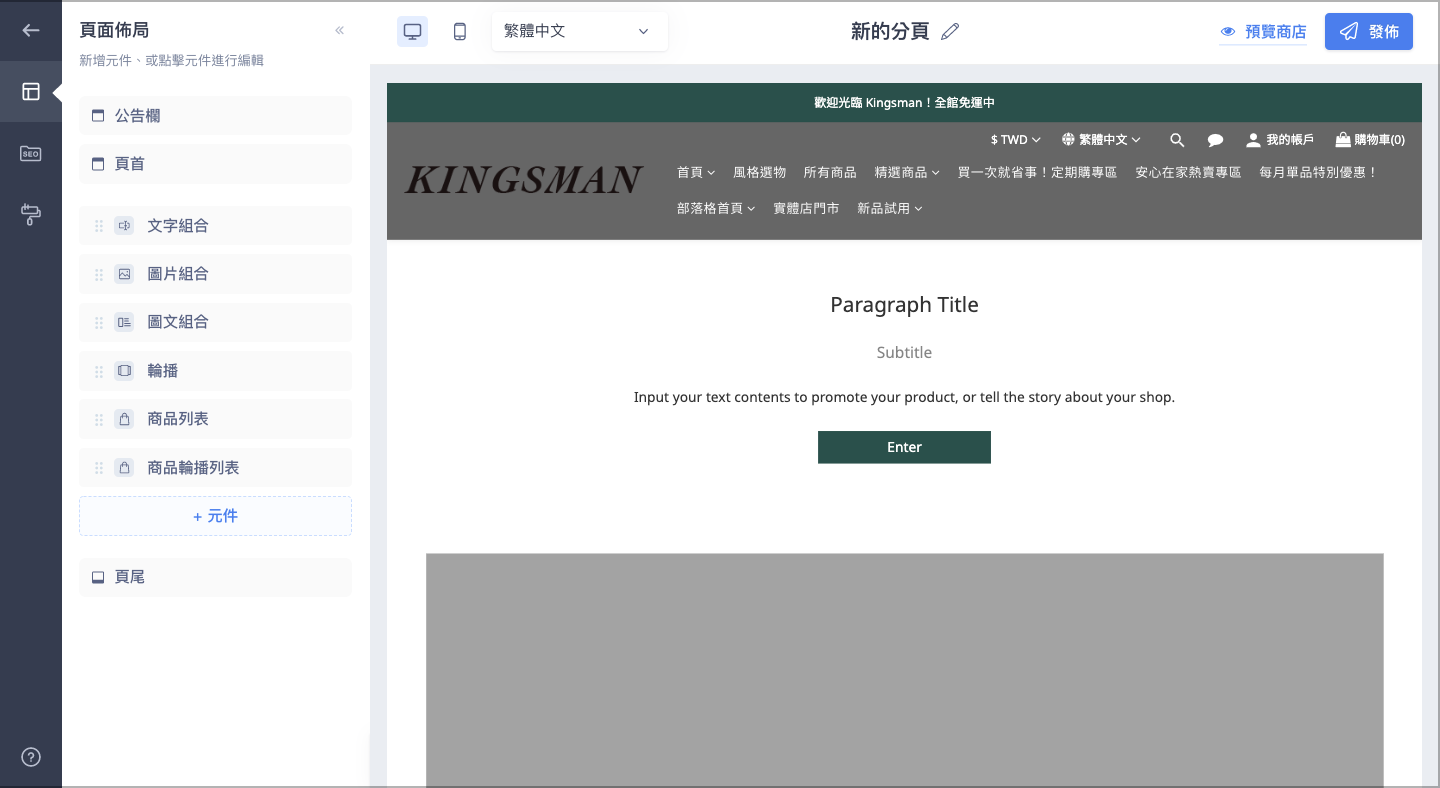Click the 圖文組合 image-text icon
This screenshot has height=788, width=1440.
(x=124, y=322)
